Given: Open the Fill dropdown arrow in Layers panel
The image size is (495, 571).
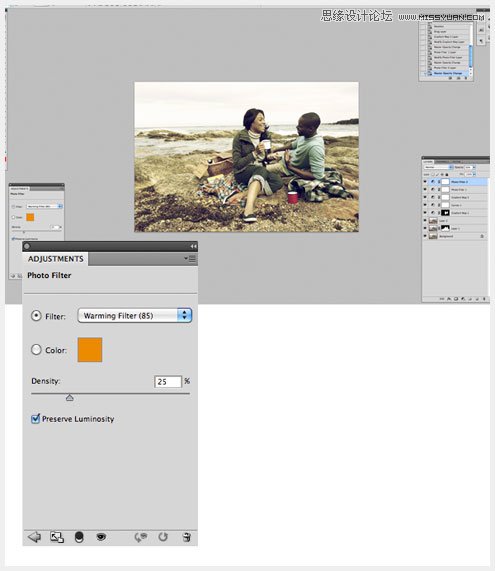Looking at the screenshot, I should pyautogui.click(x=475, y=174).
